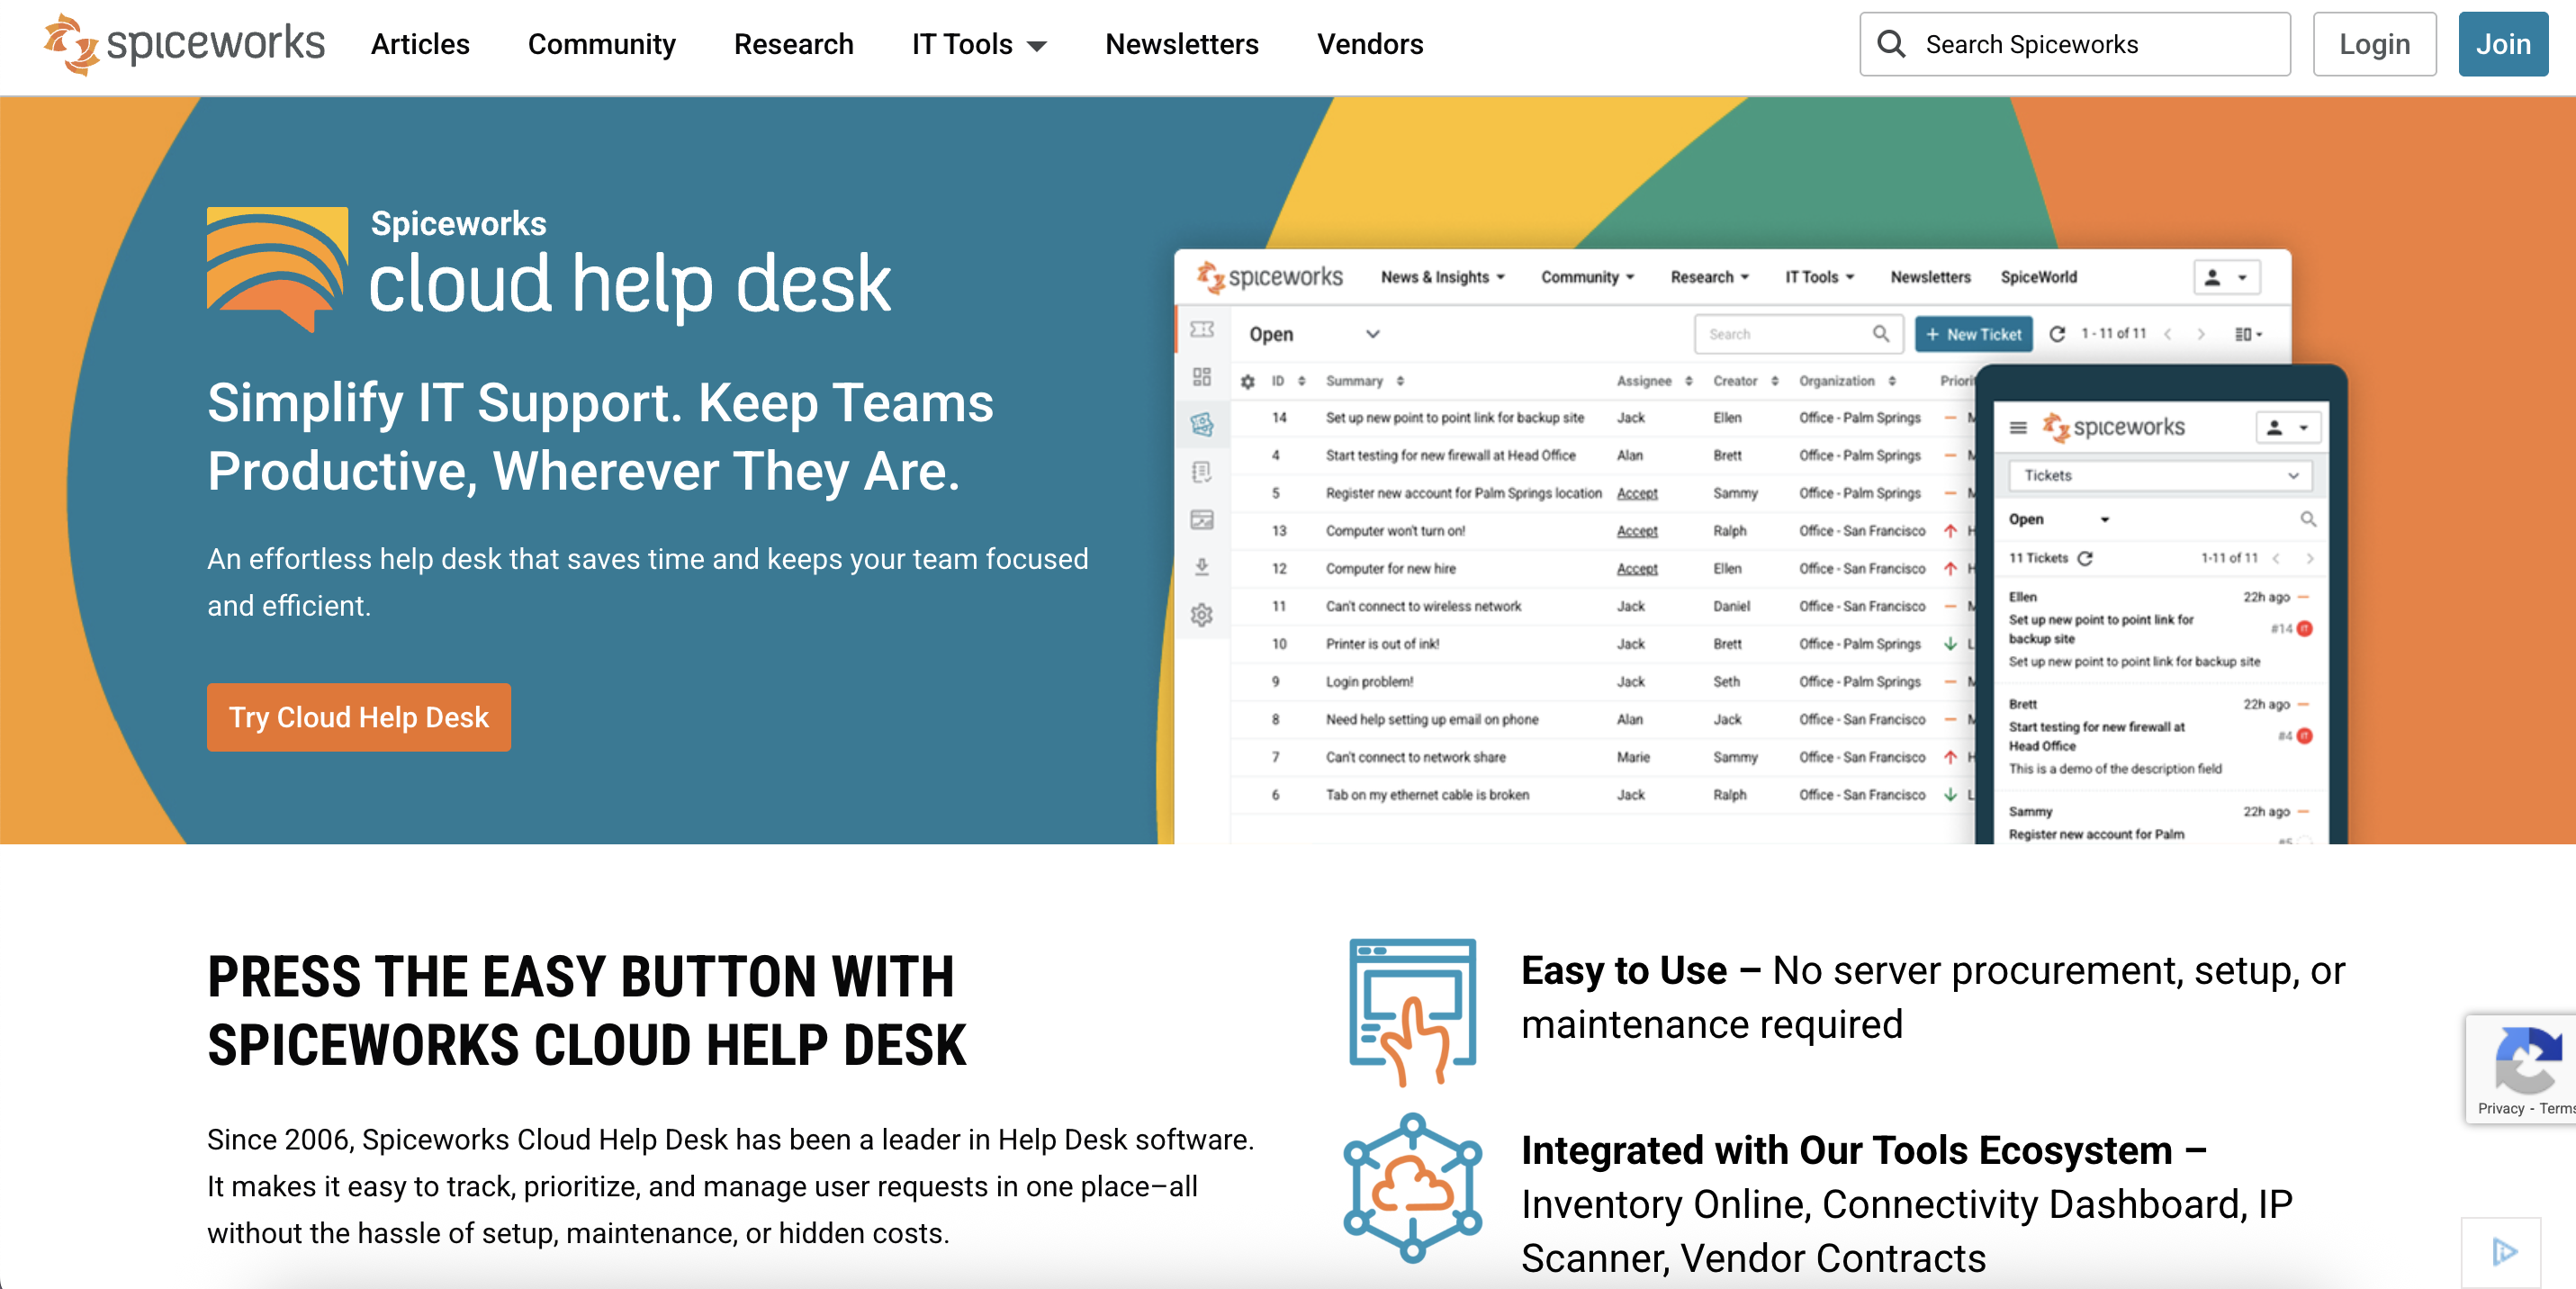This screenshot has width=2576, height=1289.
Task: Expand the IT Tools dropdown menu
Action: click(x=978, y=44)
